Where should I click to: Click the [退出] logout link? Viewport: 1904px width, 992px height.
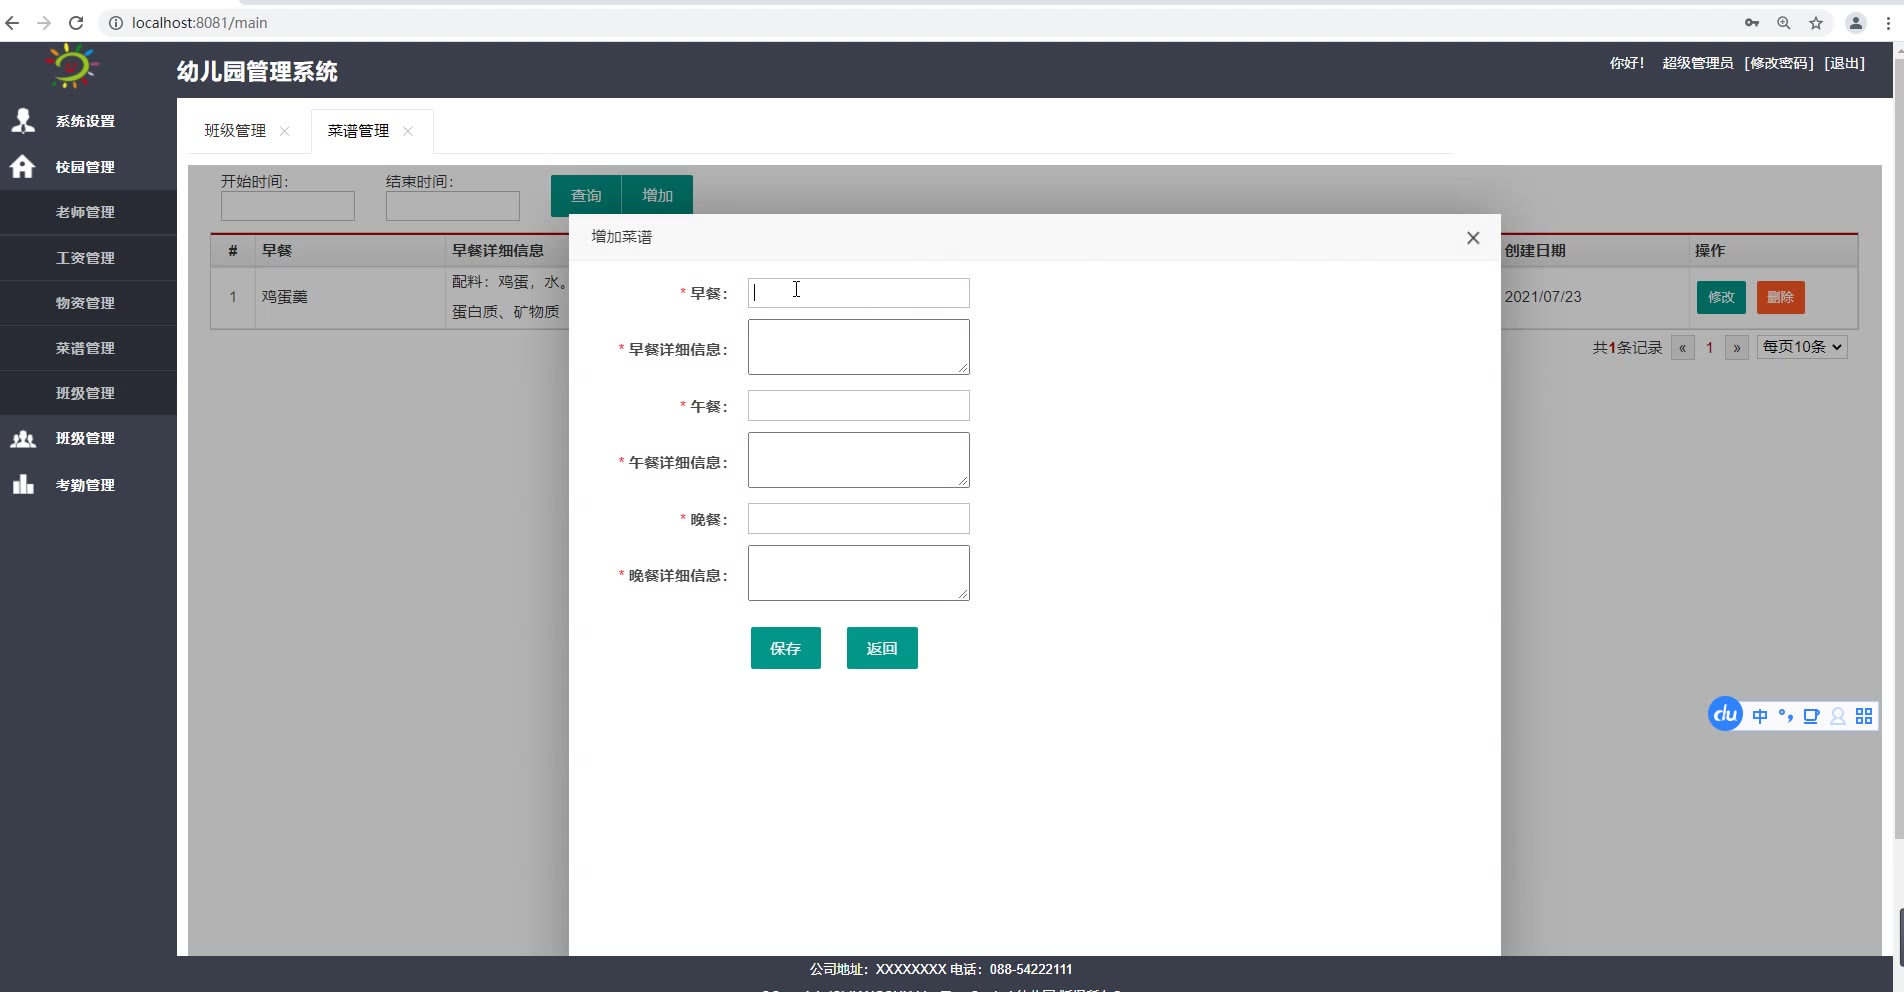pyautogui.click(x=1845, y=63)
